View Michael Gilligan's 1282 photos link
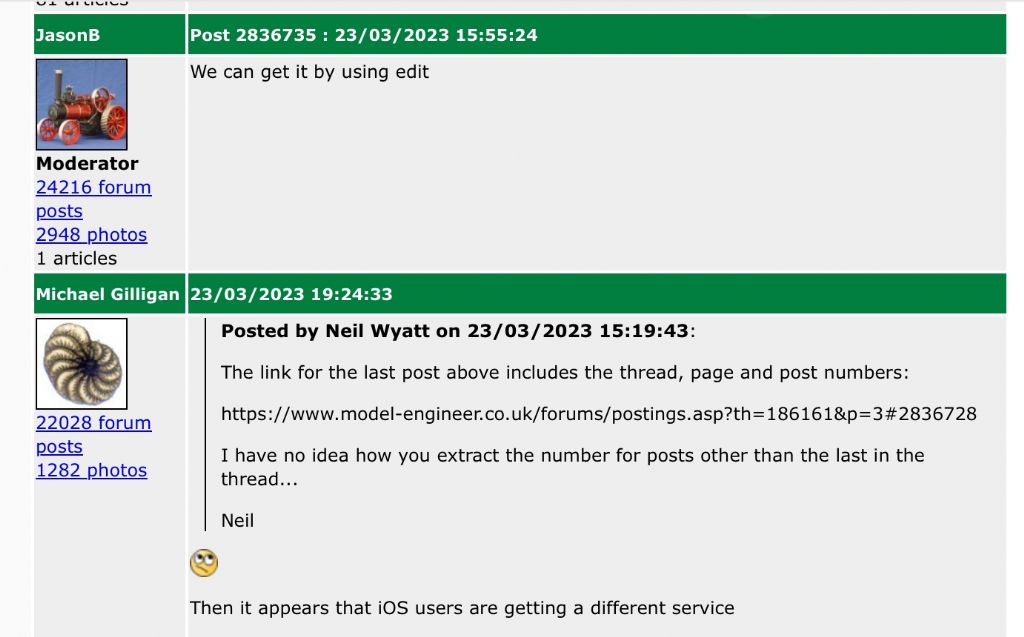Screen dimensions: 1024x637 tap(91, 470)
